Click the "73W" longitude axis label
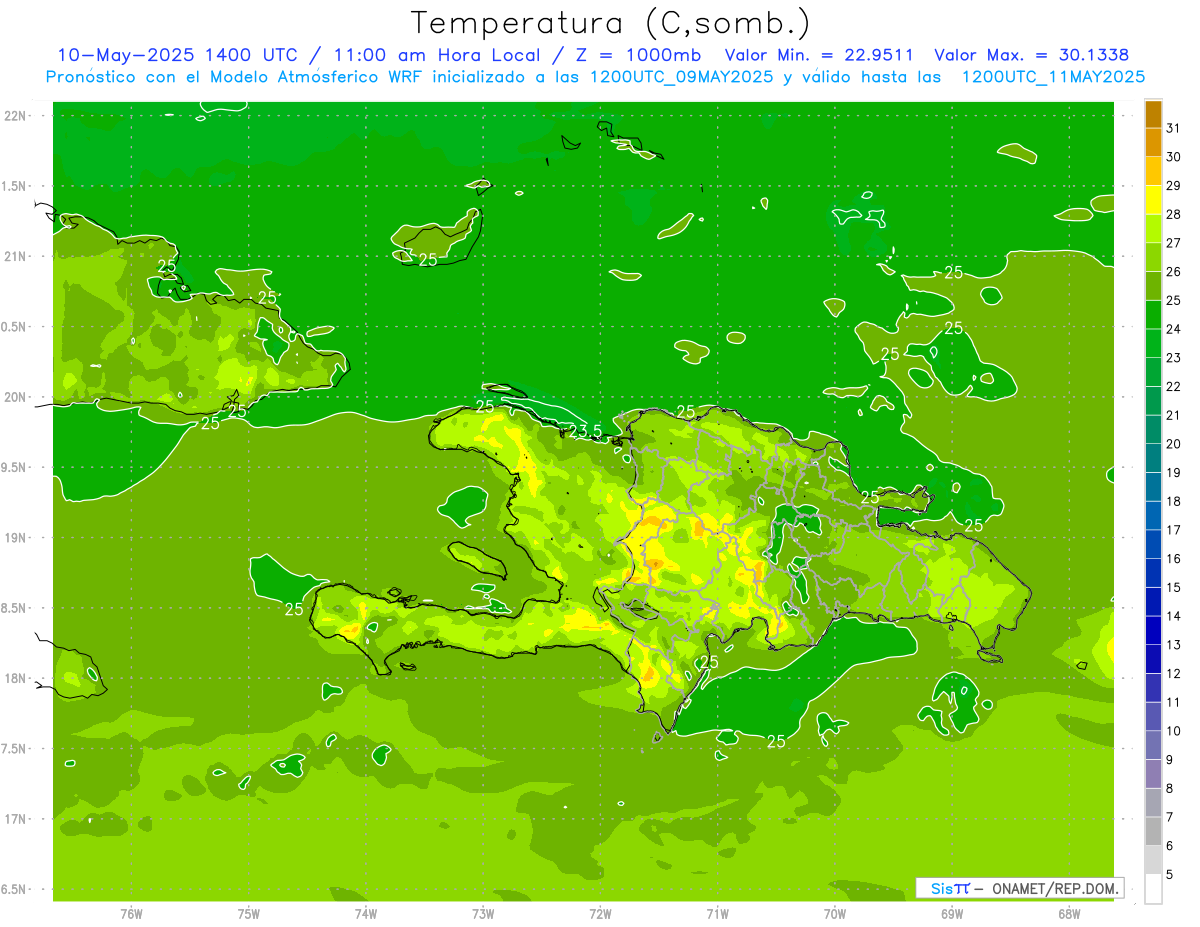Viewport: 1200px width, 927px height. [x=483, y=914]
